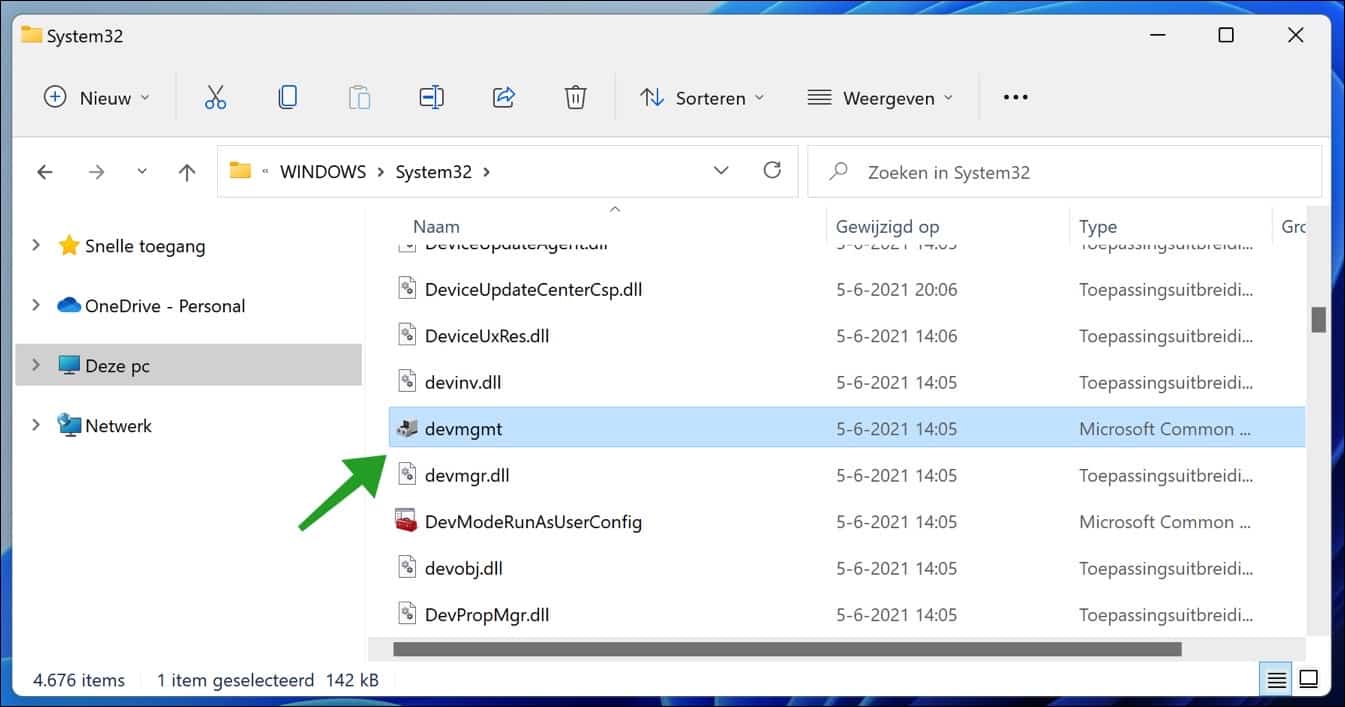
Task: Click Microsoft Common type in devmgmt row
Action: 1165,429
